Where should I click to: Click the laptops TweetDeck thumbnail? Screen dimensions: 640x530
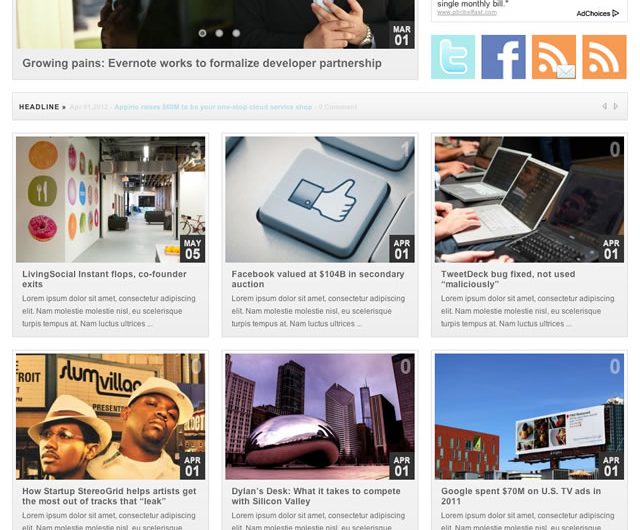[529, 199]
